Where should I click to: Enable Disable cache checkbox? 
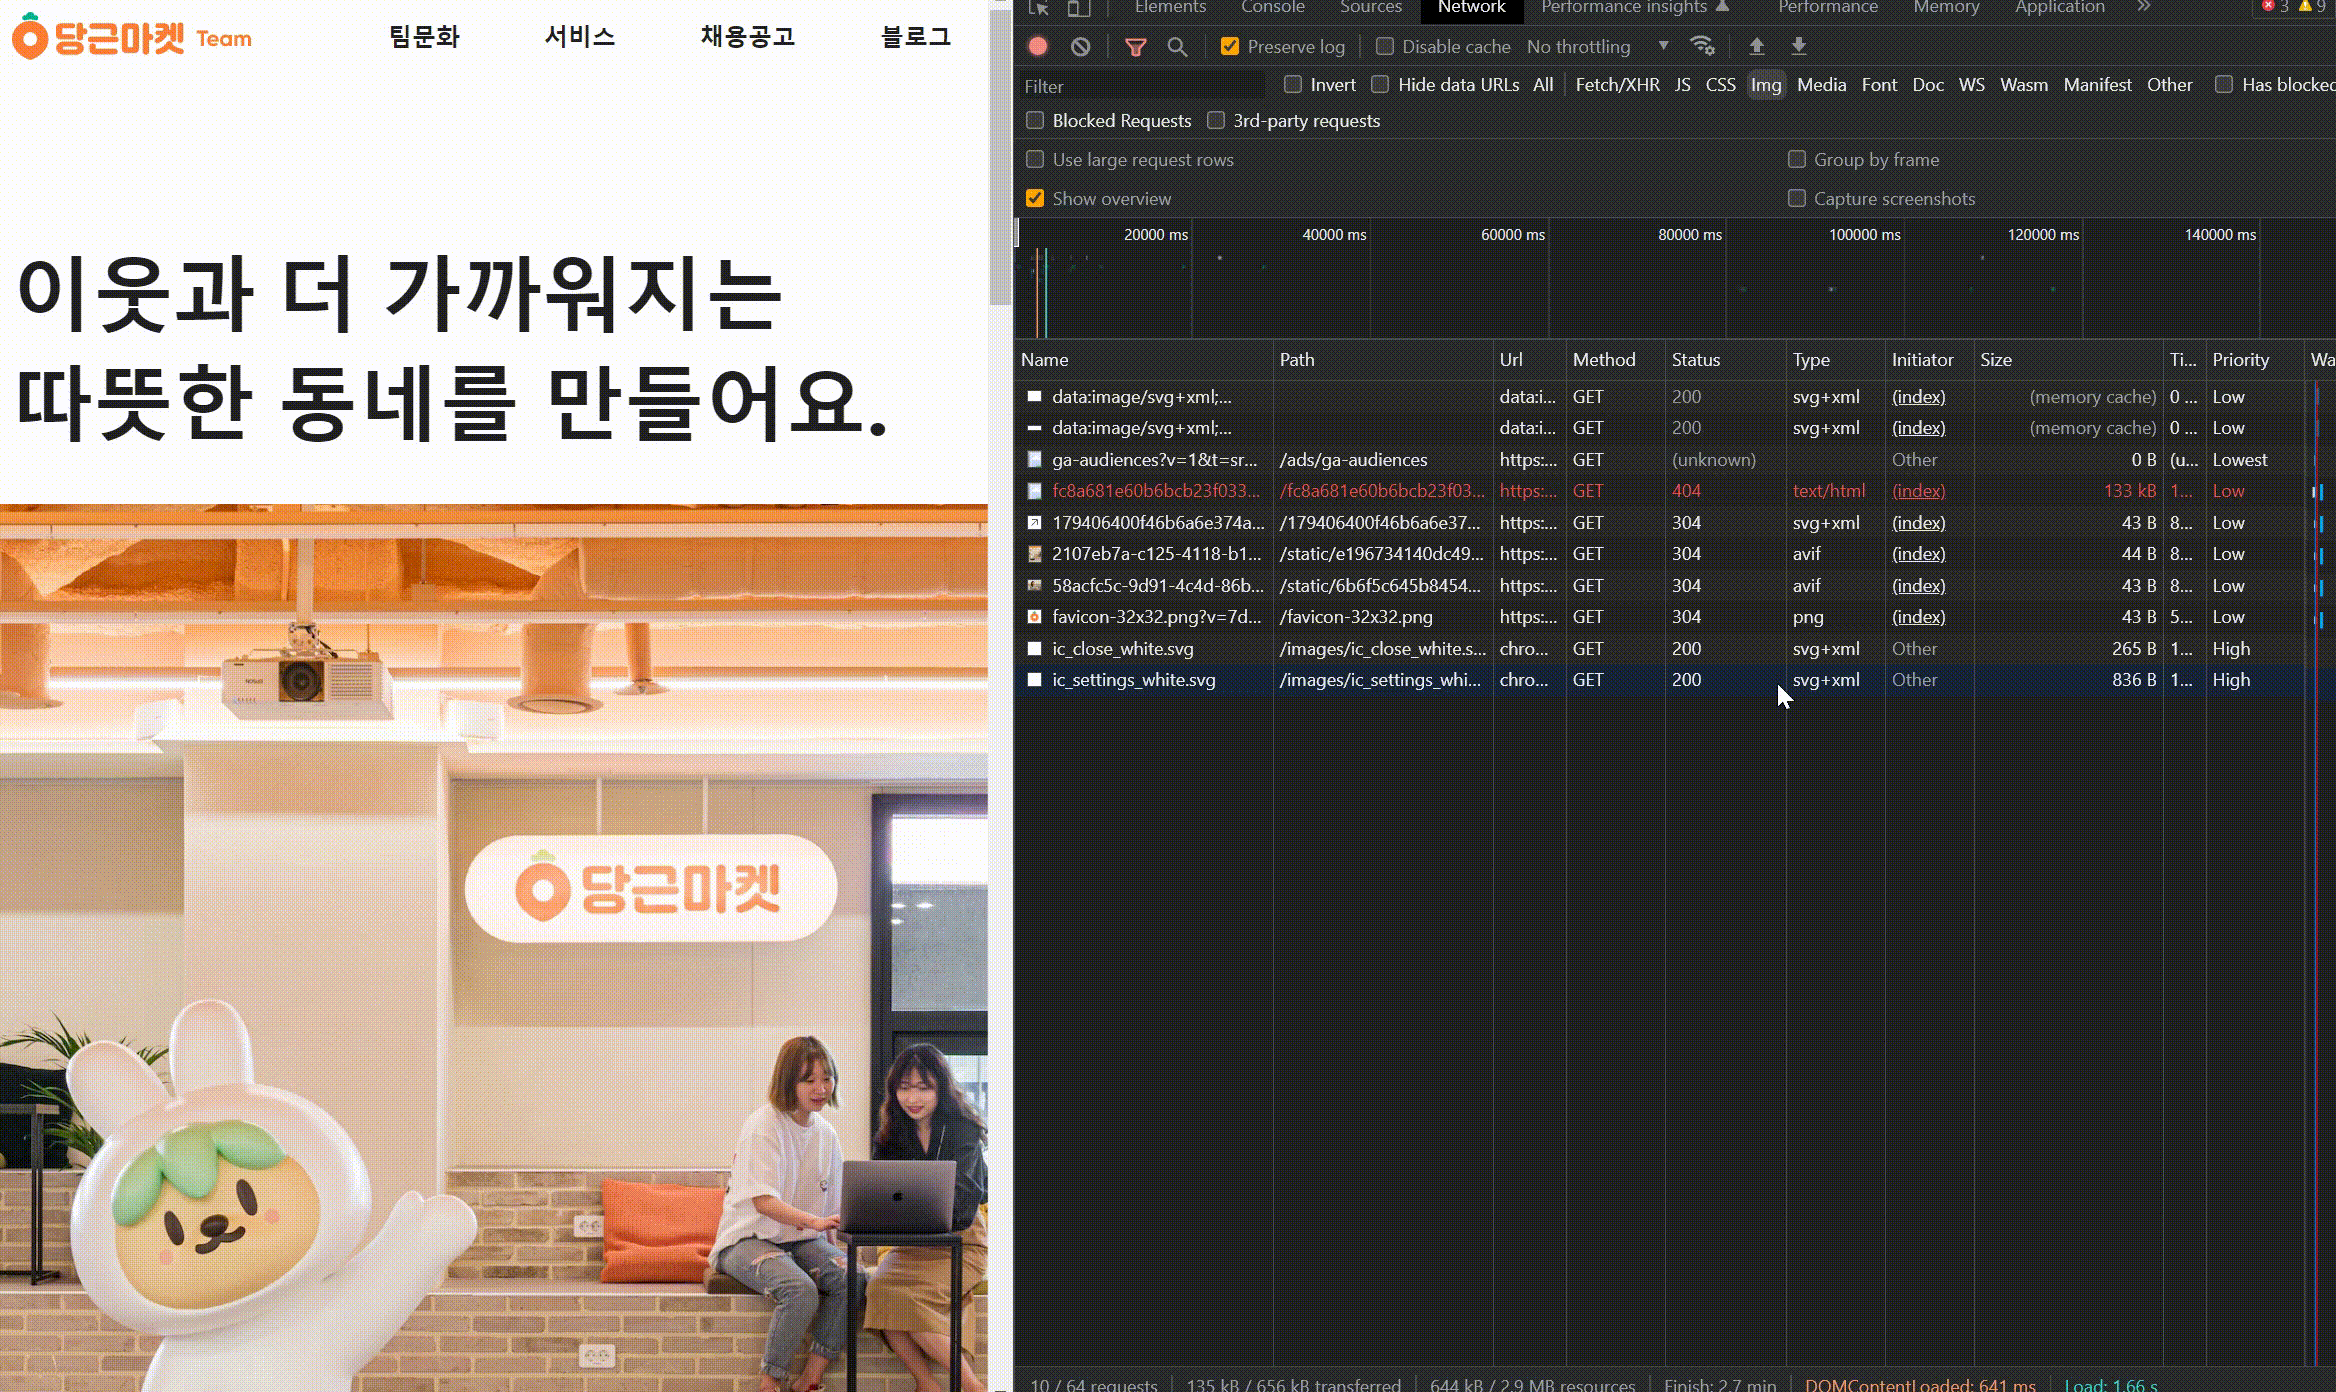pos(1385,46)
